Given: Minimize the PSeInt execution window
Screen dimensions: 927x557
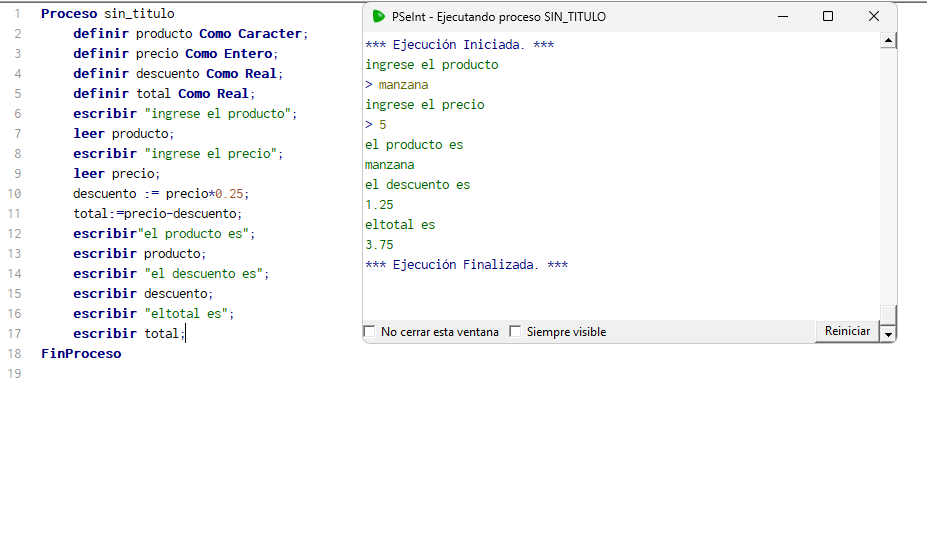Looking at the screenshot, I should click(x=782, y=16).
